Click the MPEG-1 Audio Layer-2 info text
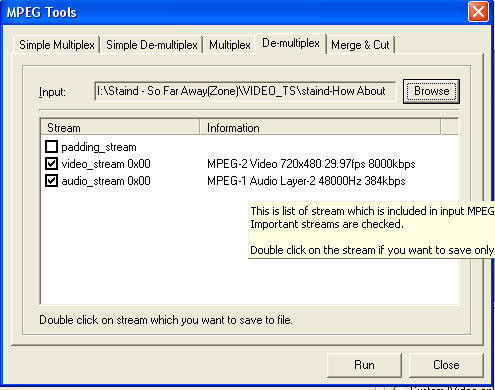Screen dimensions: 495x390 point(306,181)
